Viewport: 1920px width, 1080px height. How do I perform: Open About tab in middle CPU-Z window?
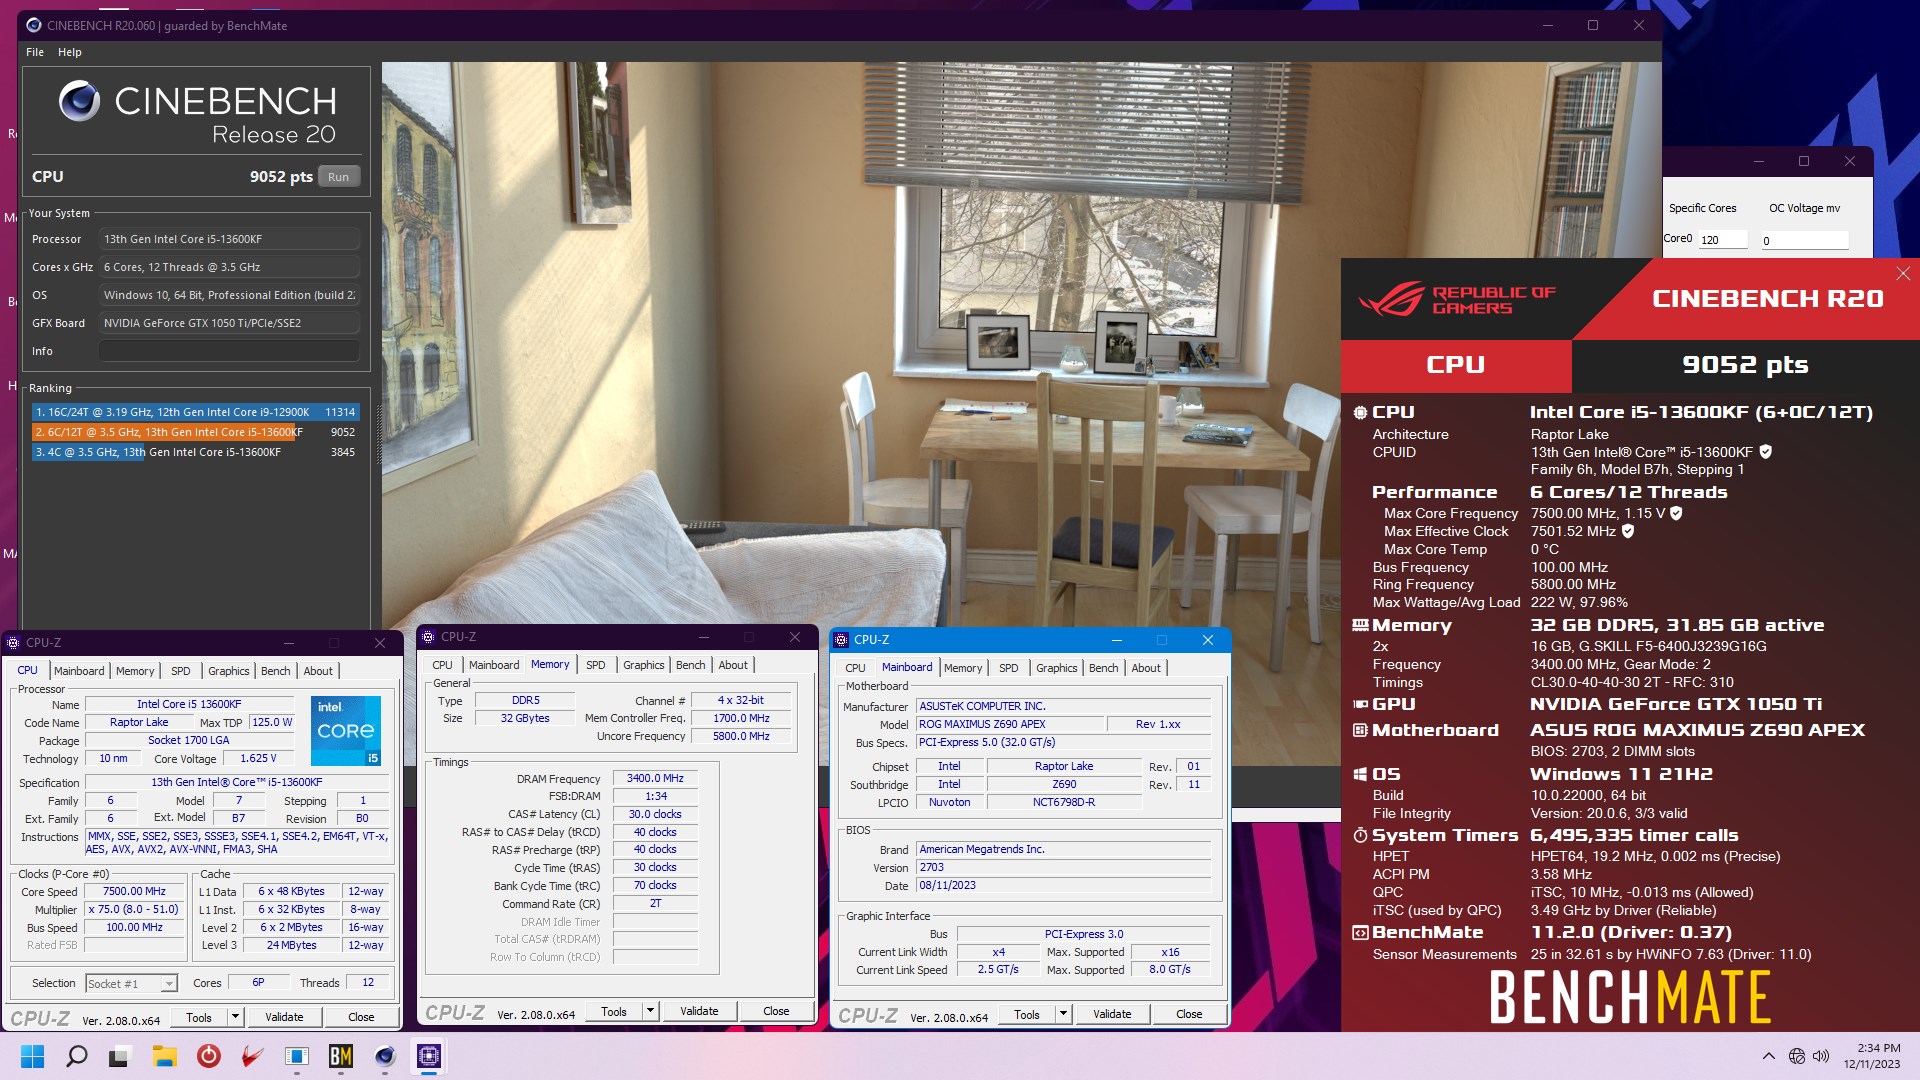click(733, 665)
